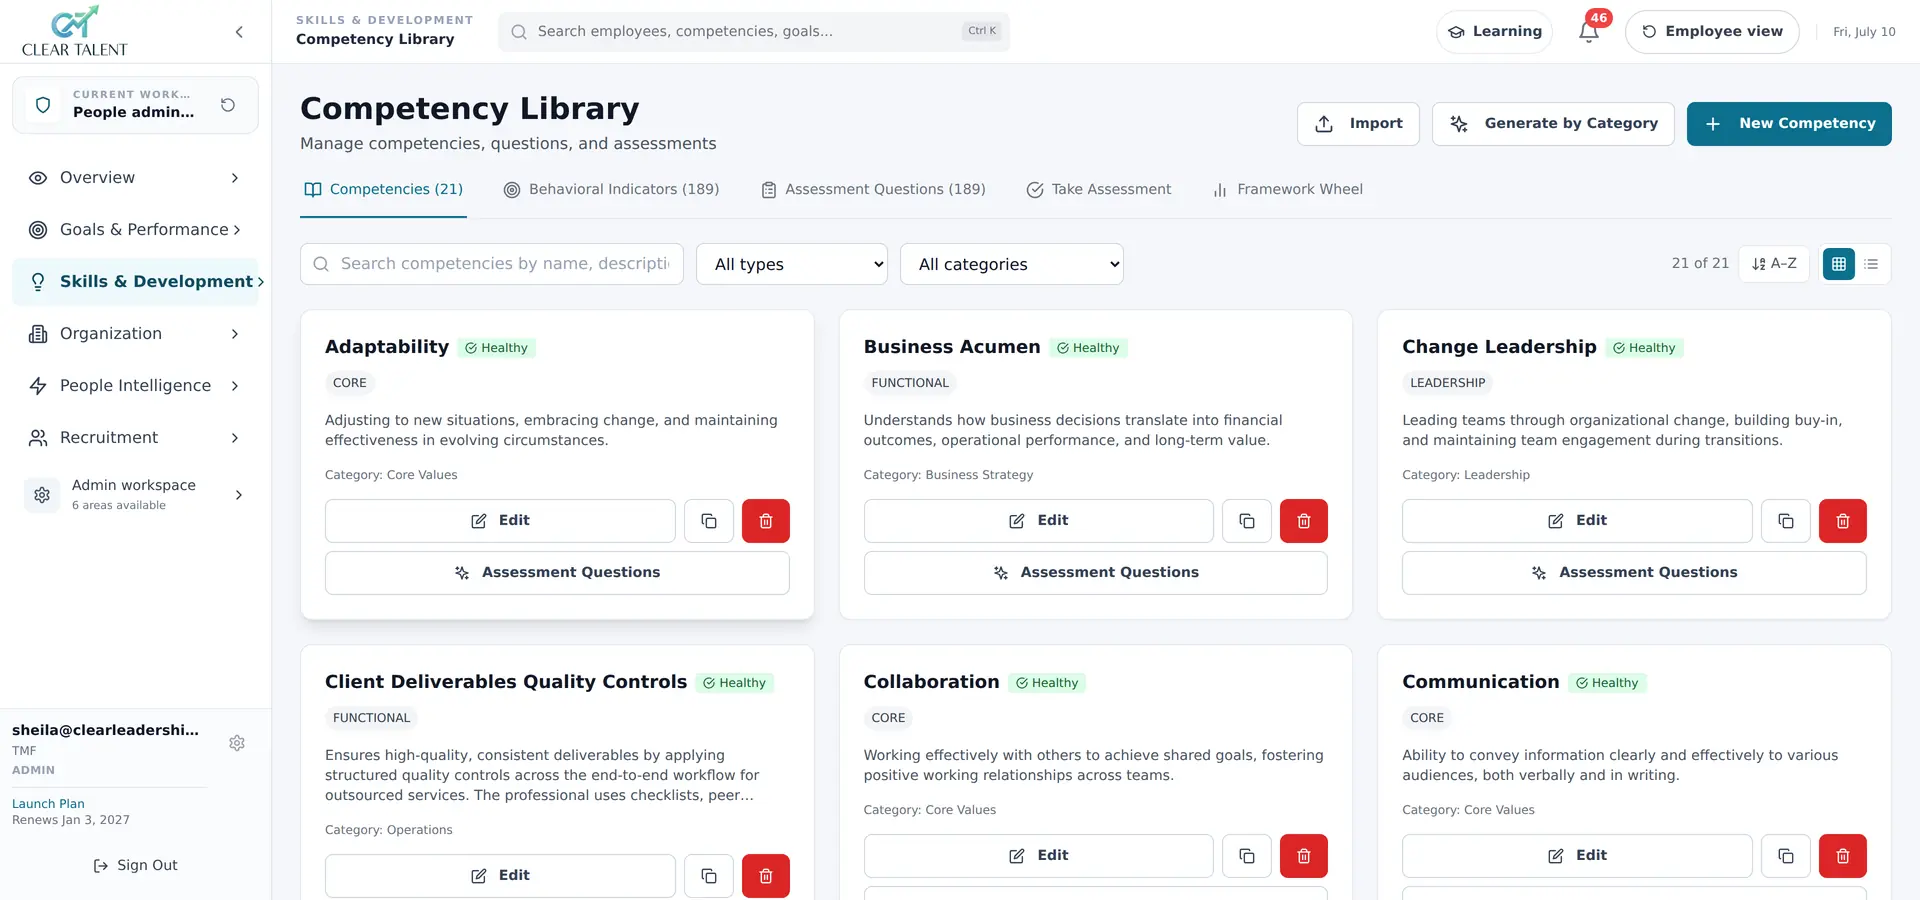Image resolution: width=1920 pixels, height=900 pixels.
Task: Open the Learning button
Action: [1494, 32]
